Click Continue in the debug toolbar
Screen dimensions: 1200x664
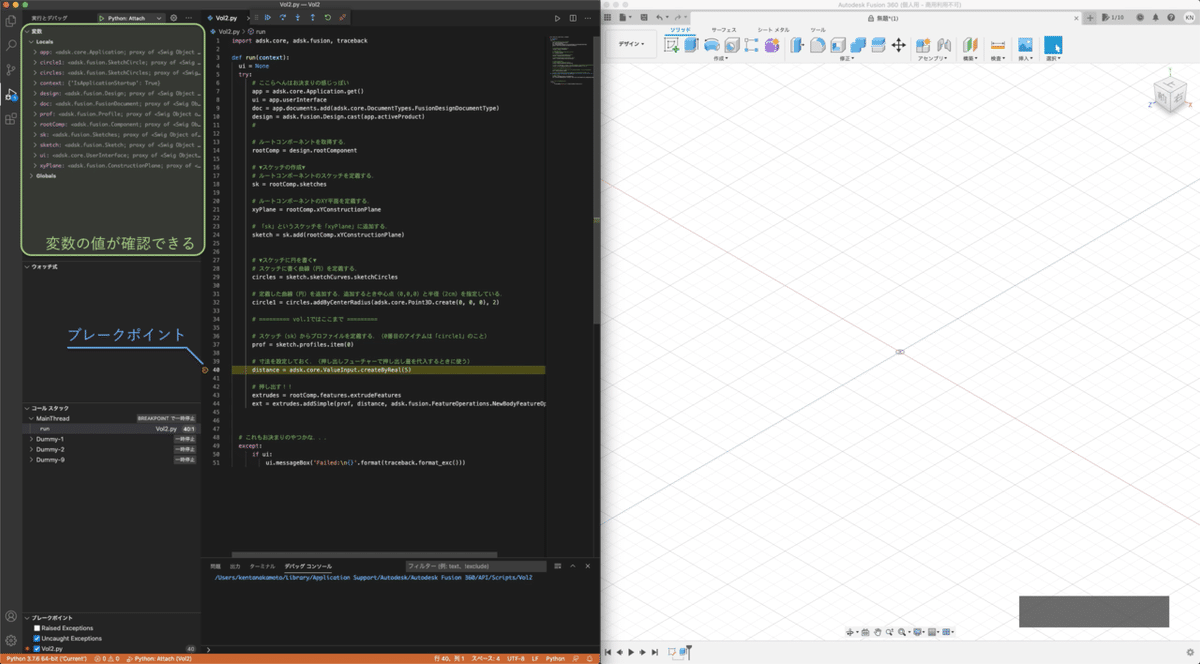click(x=268, y=18)
